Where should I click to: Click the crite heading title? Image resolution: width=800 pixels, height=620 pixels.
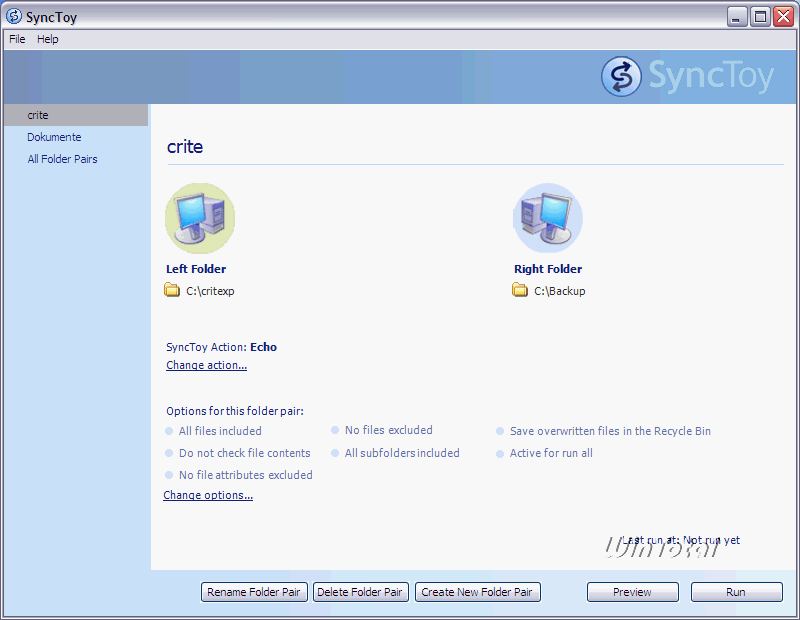pyautogui.click(x=185, y=147)
